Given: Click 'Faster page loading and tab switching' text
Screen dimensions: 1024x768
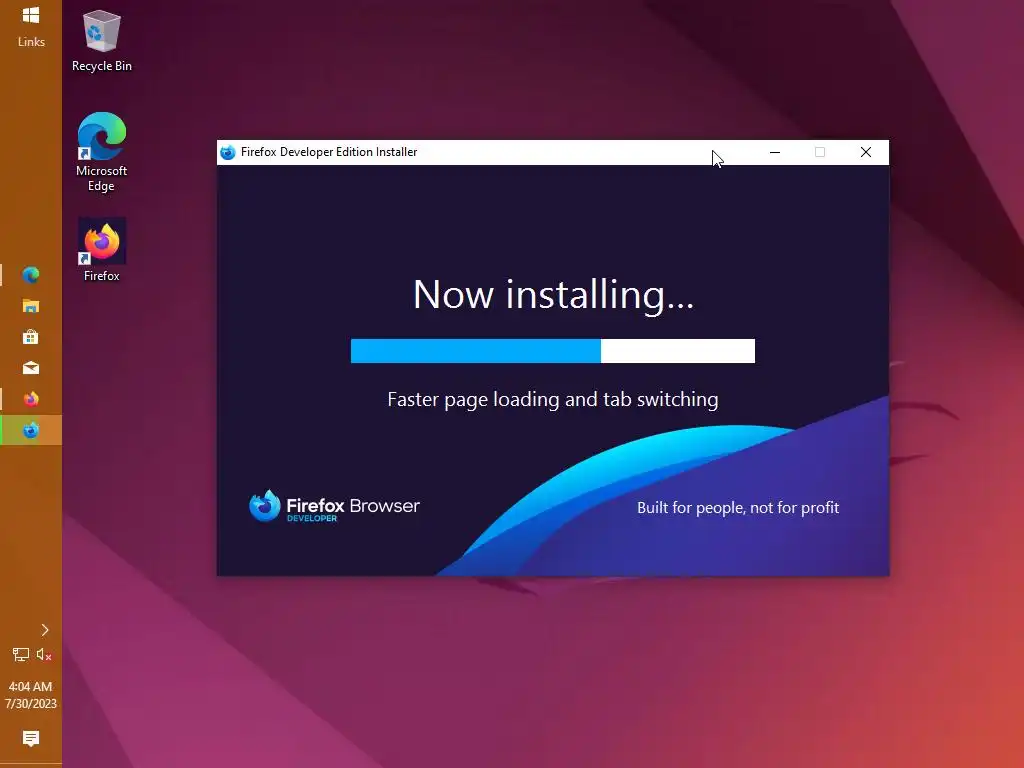Looking at the screenshot, I should 552,400.
